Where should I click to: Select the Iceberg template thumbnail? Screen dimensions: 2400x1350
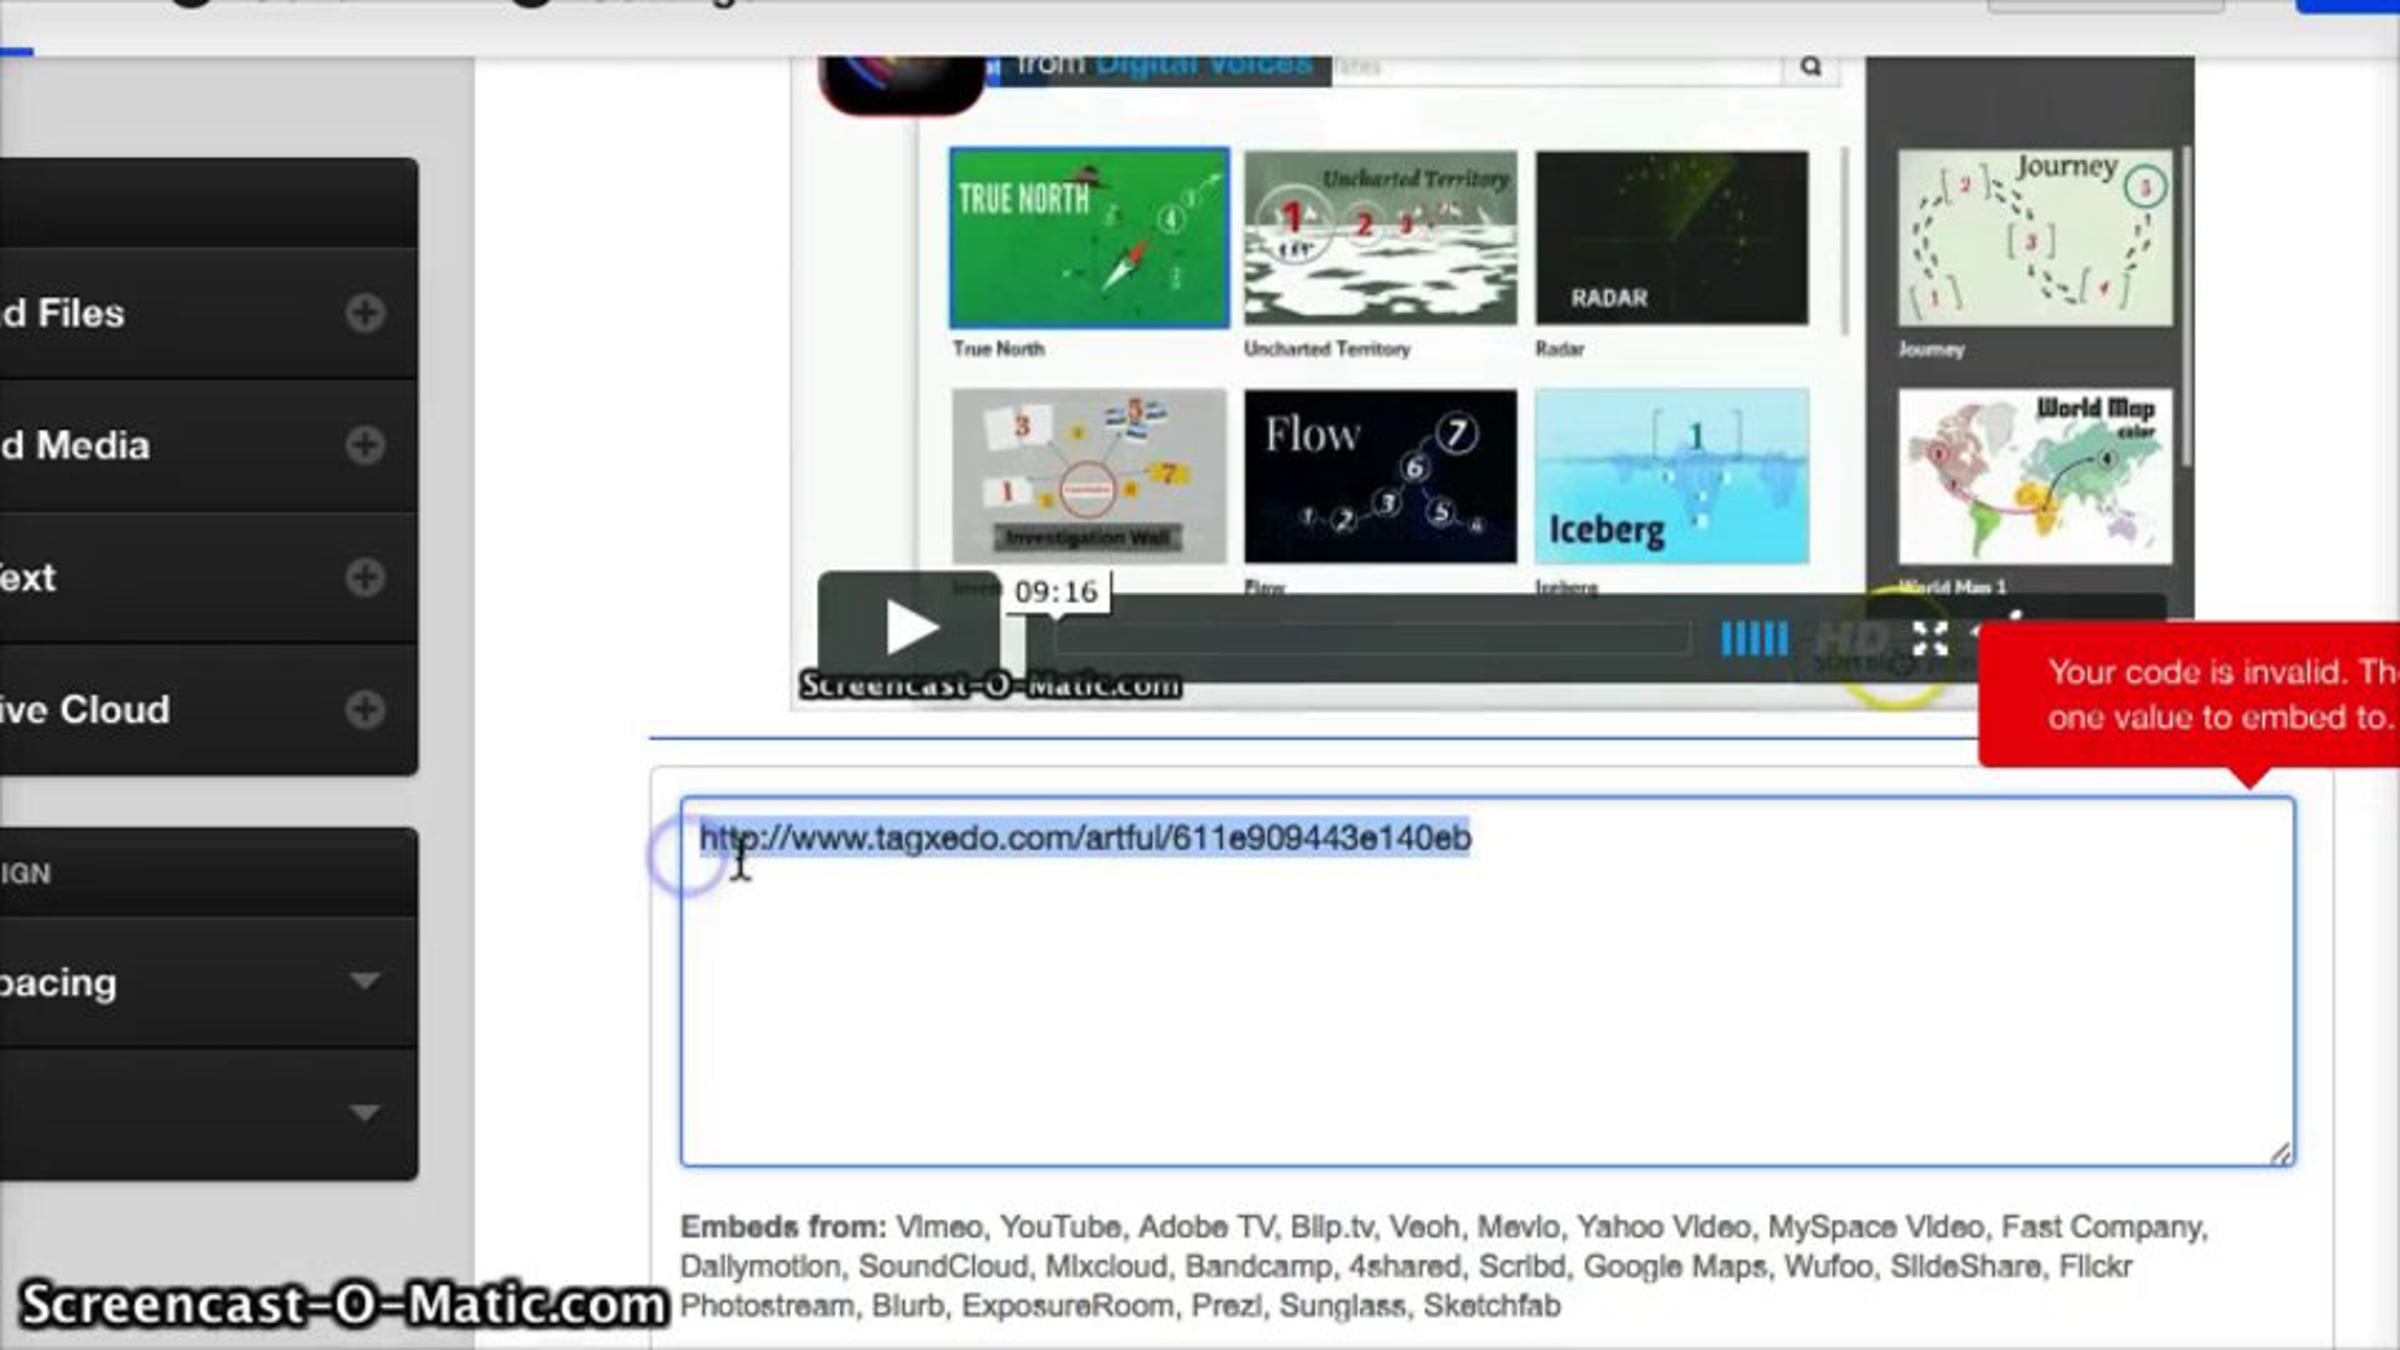click(x=1672, y=476)
